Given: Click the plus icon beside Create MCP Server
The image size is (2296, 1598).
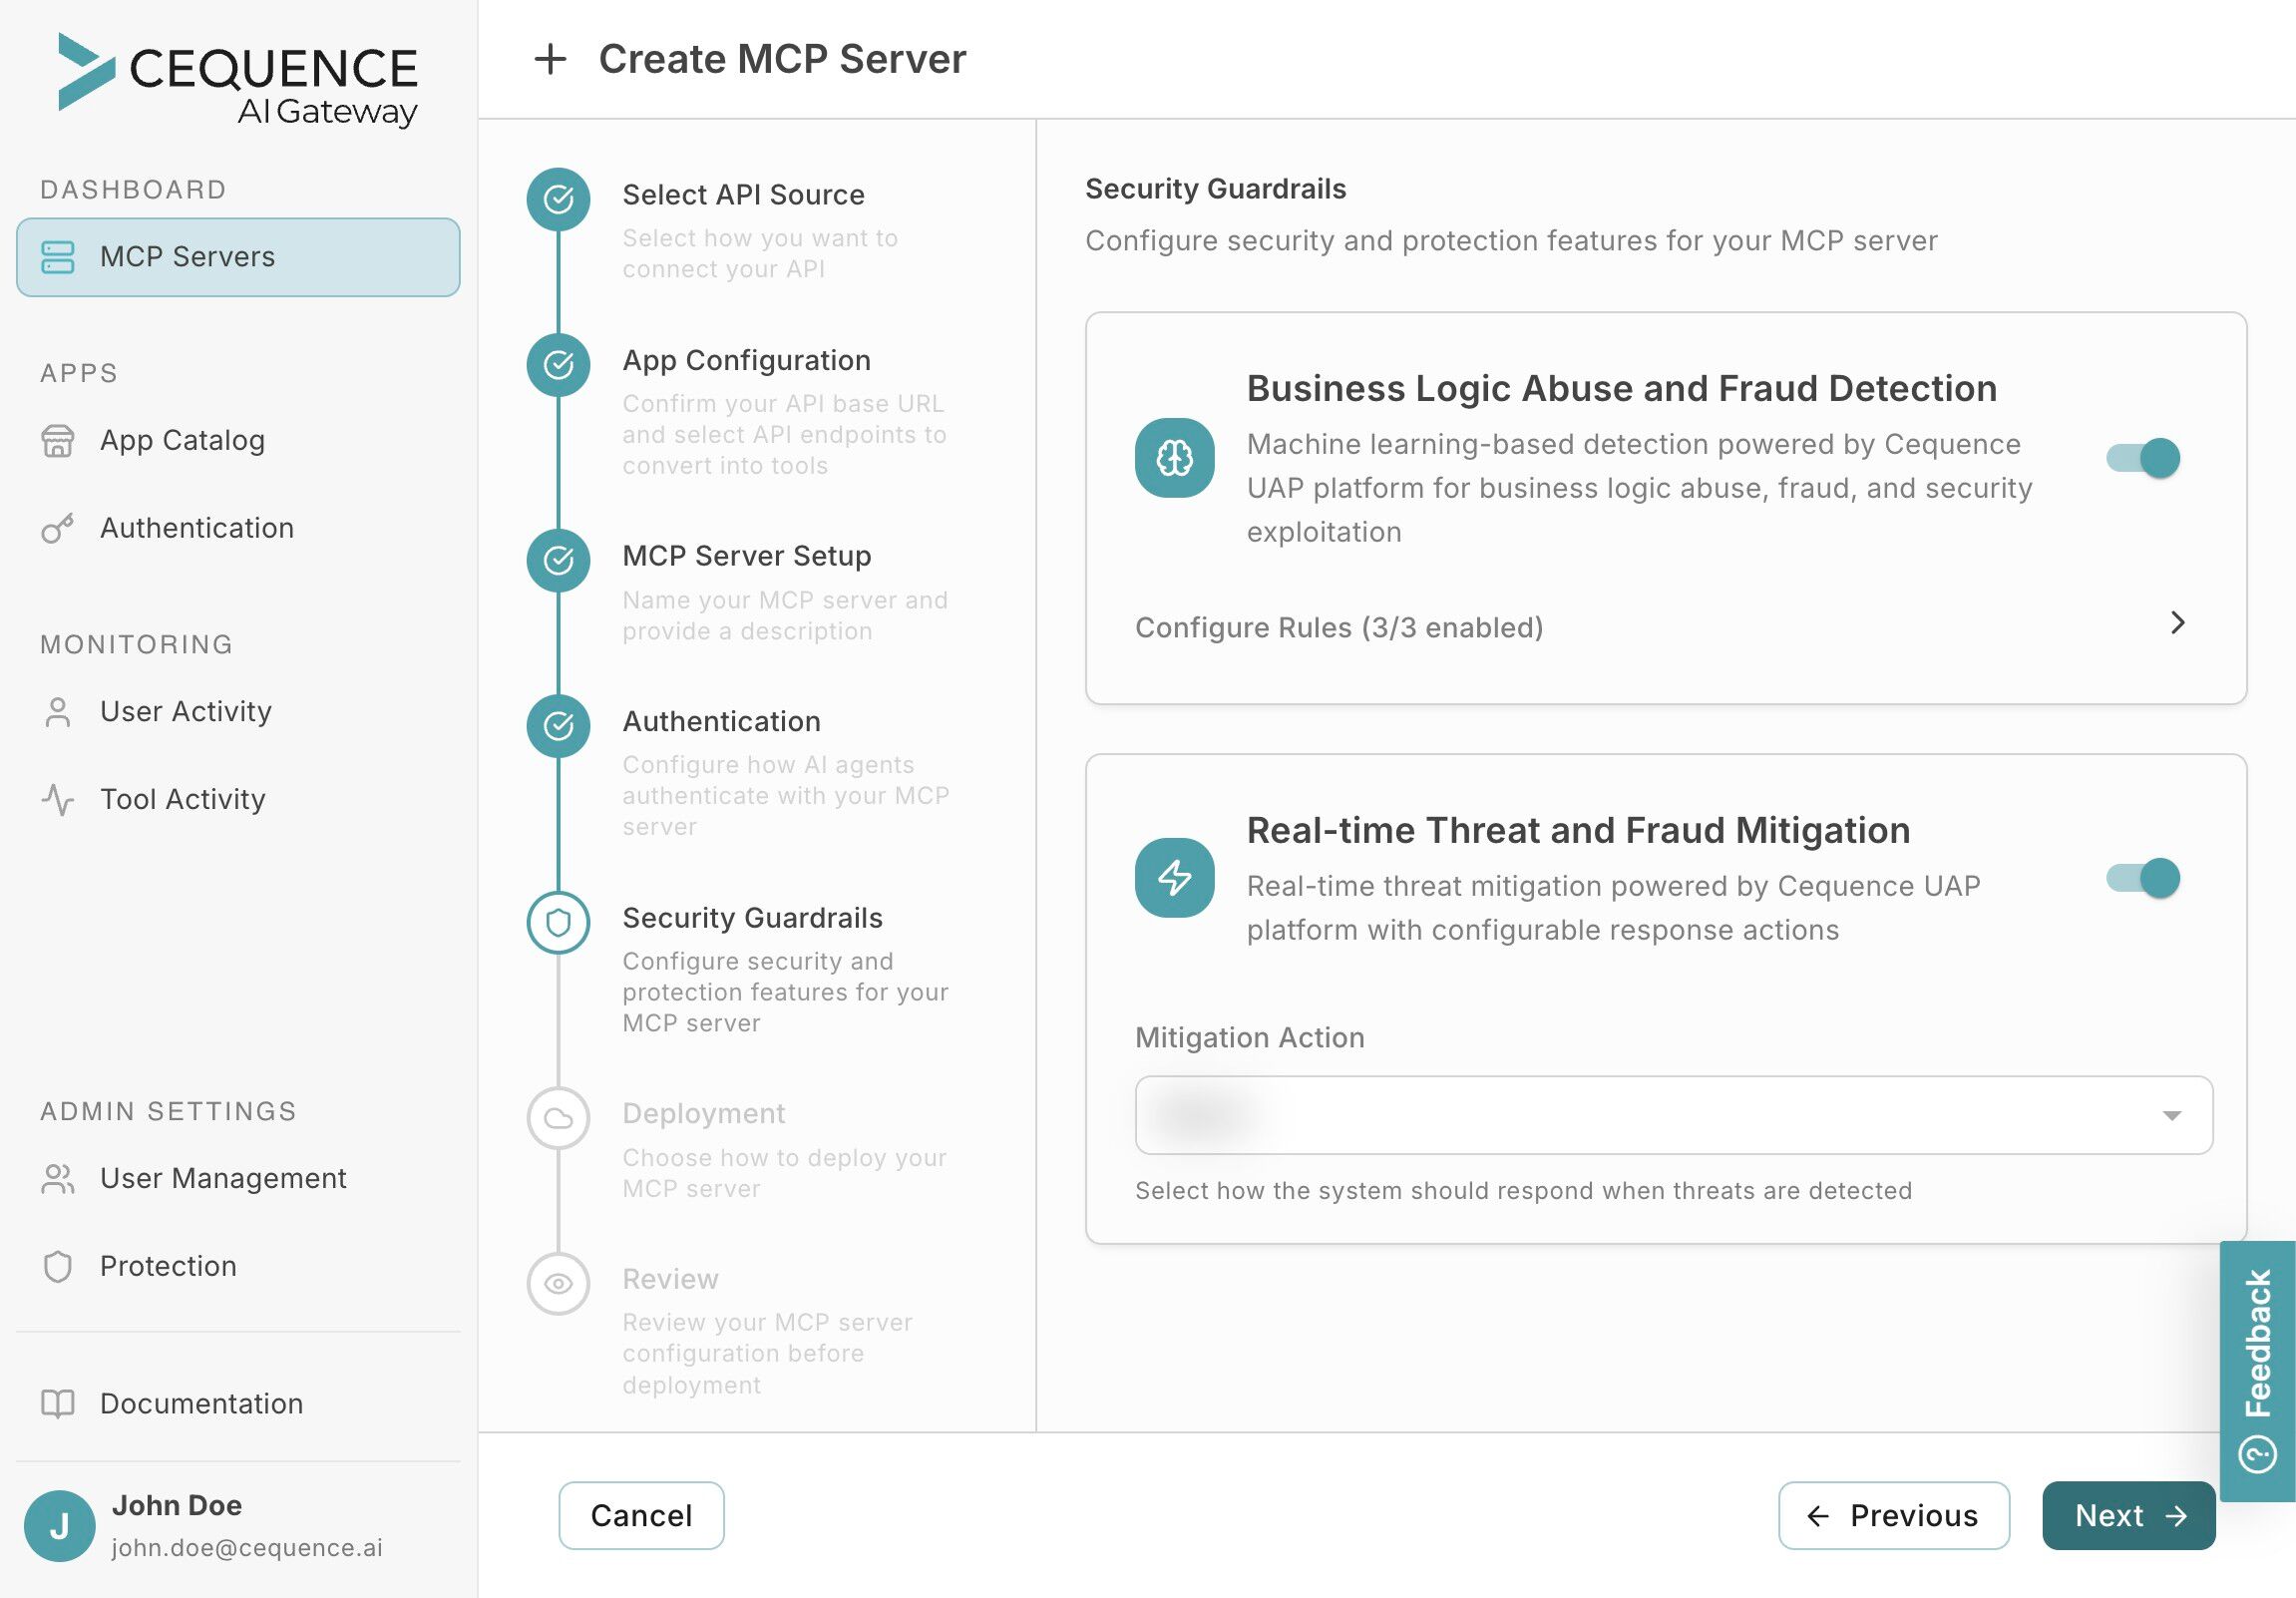Looking at the screenshot, I should point(550,59).
